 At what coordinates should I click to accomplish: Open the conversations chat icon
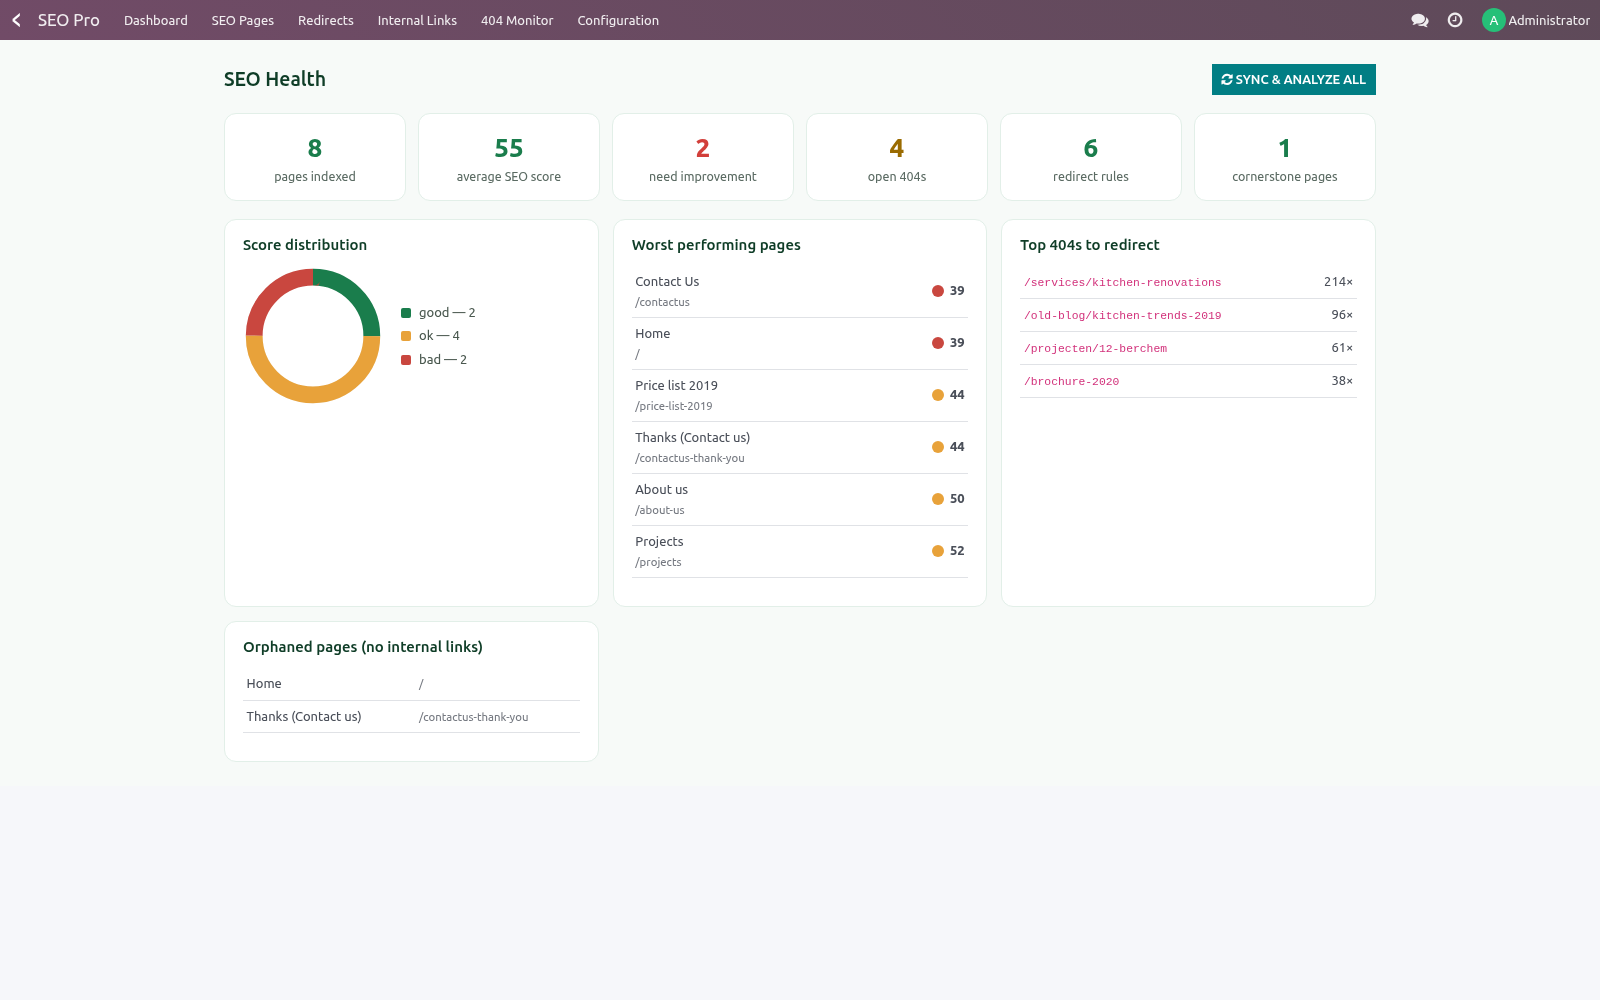[x=1419, y=20]
